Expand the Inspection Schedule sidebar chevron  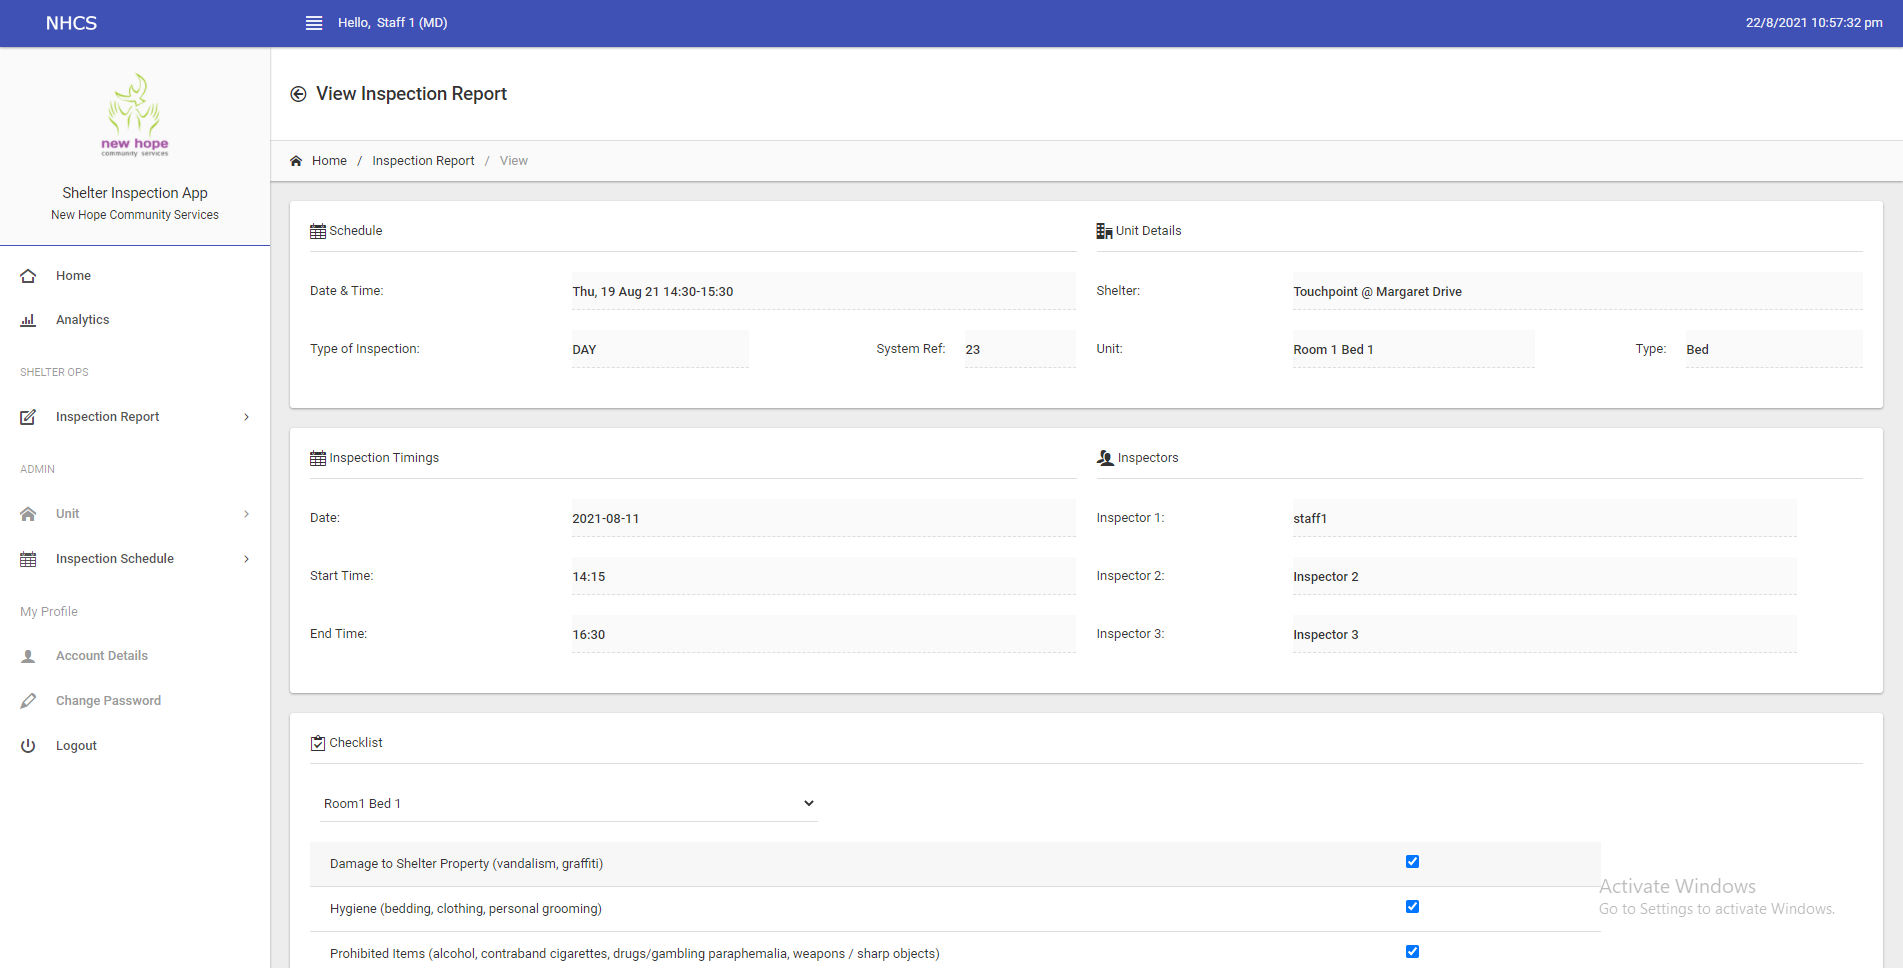click(247, 559)
